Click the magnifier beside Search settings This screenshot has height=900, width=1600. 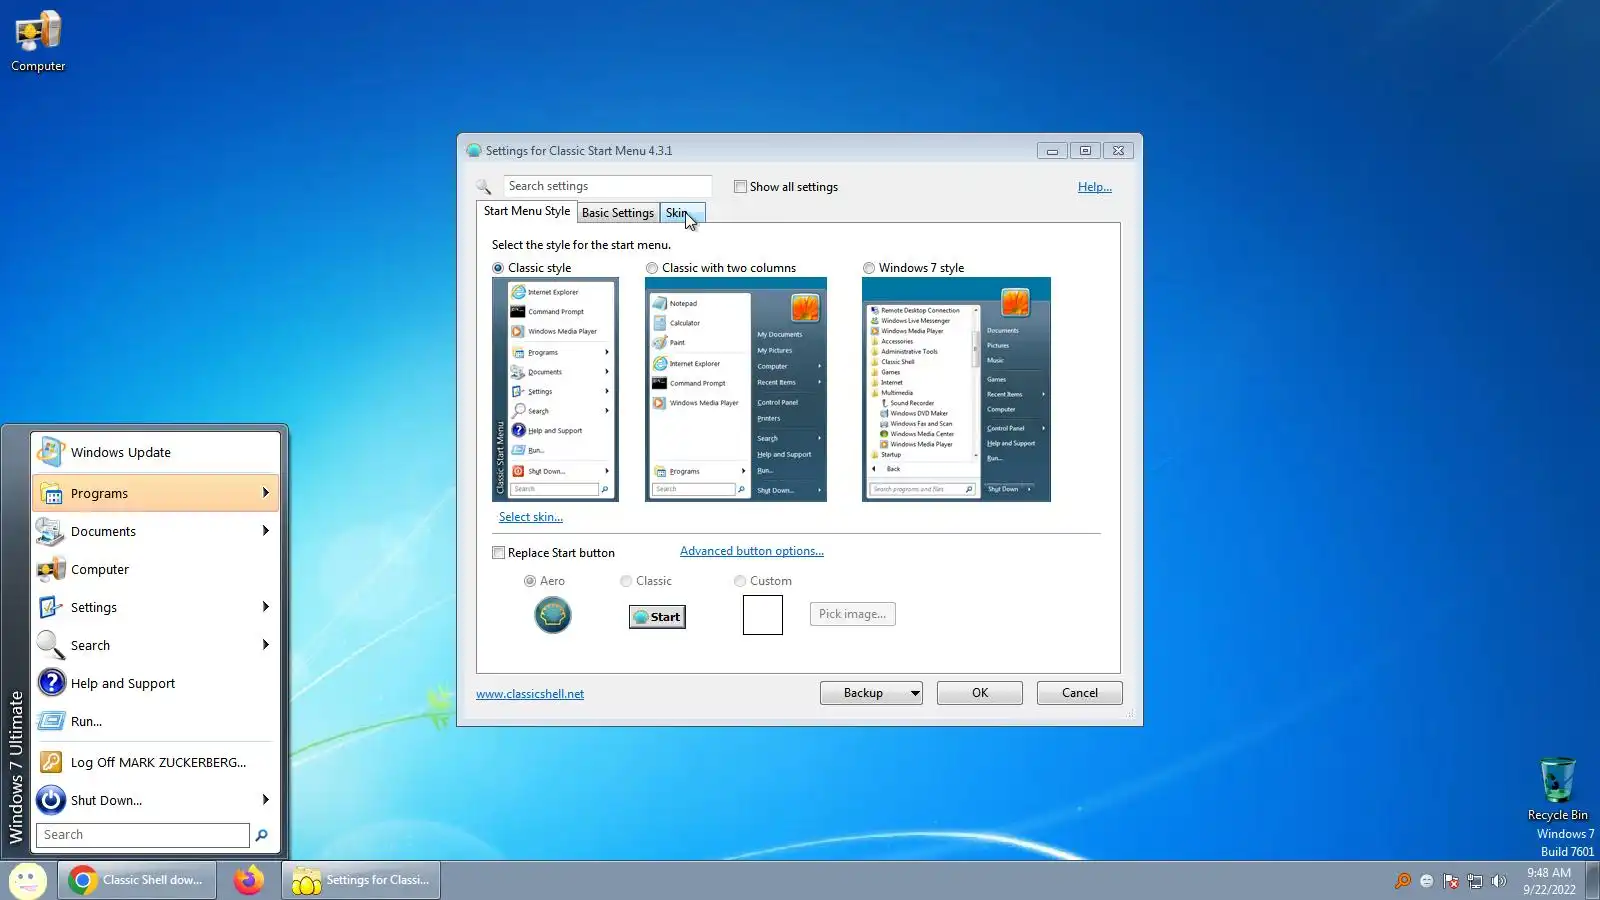coord(484,187)
